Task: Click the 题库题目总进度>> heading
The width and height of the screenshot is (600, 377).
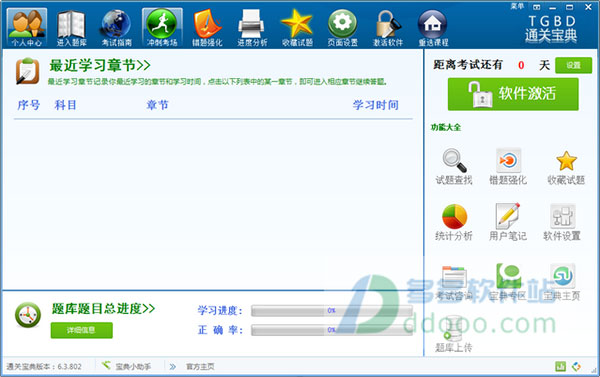Action: [103, 308]
